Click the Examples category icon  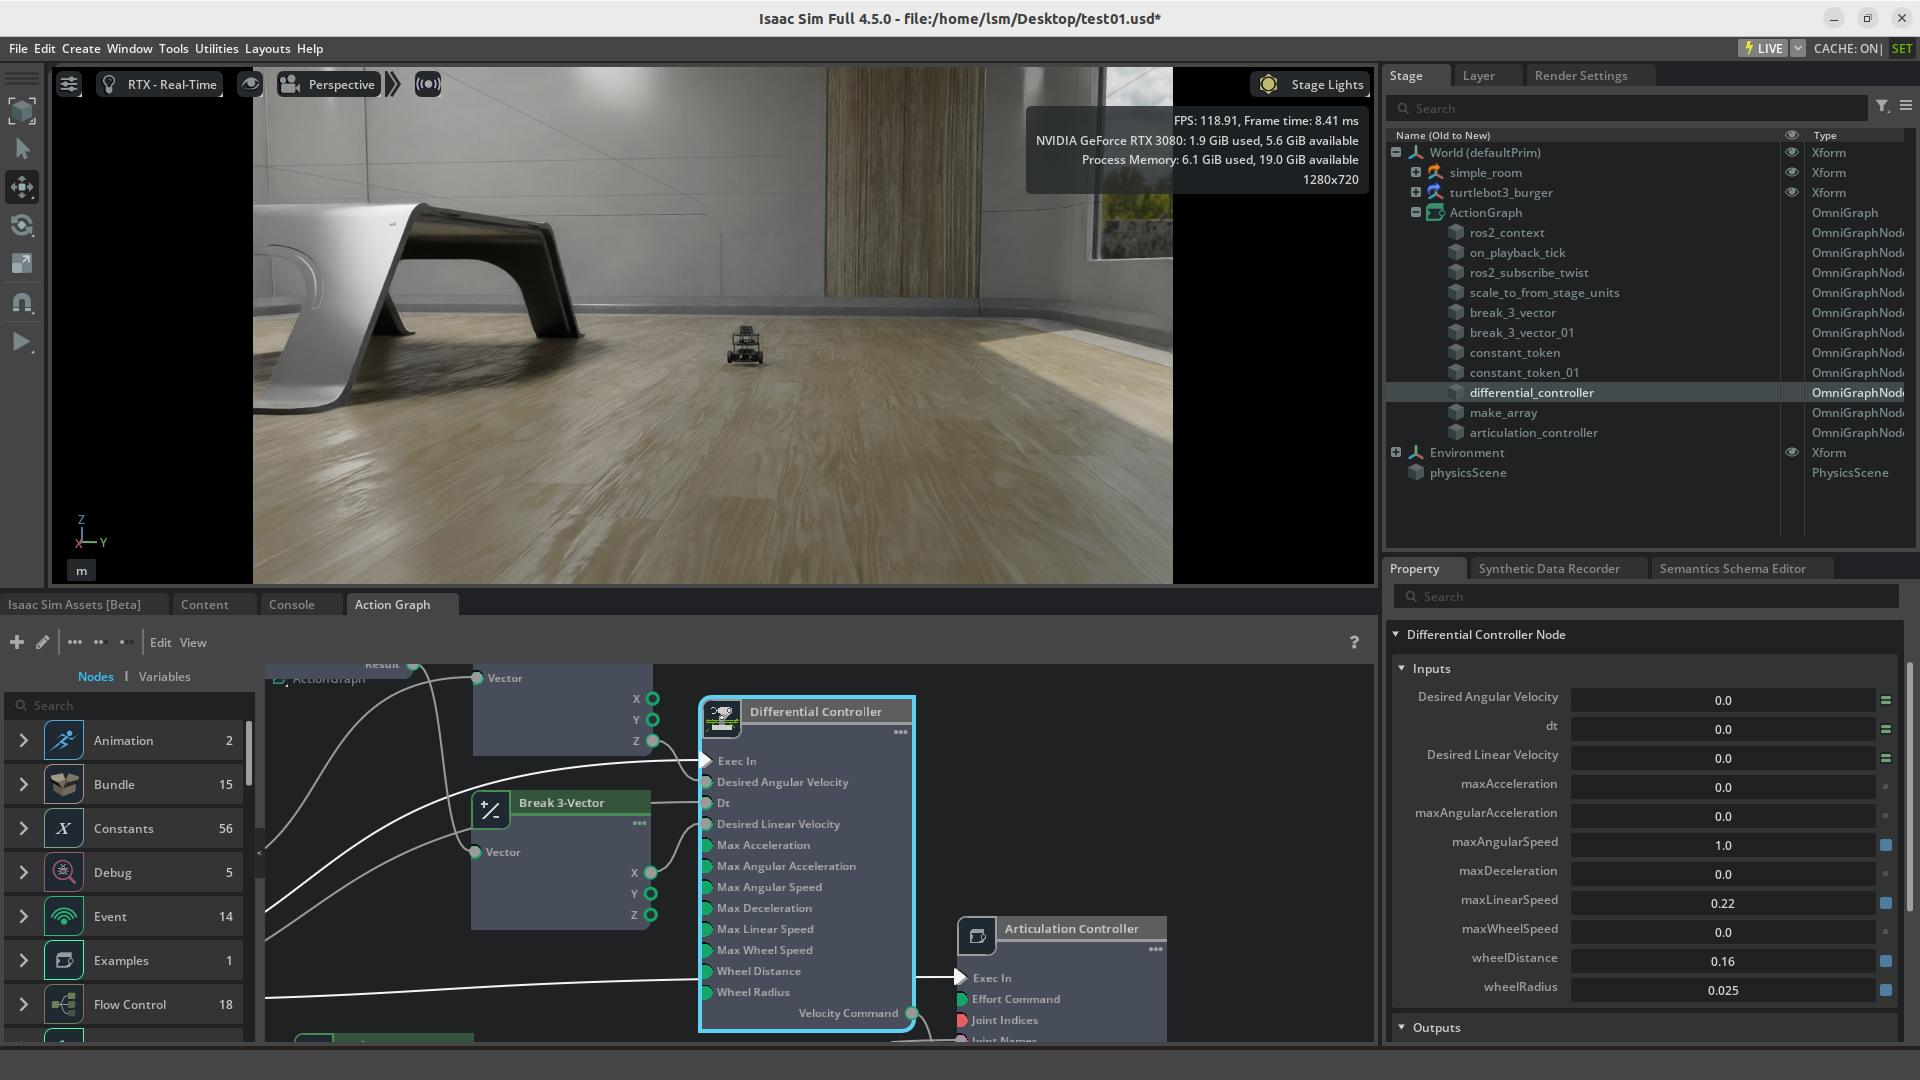64,961
